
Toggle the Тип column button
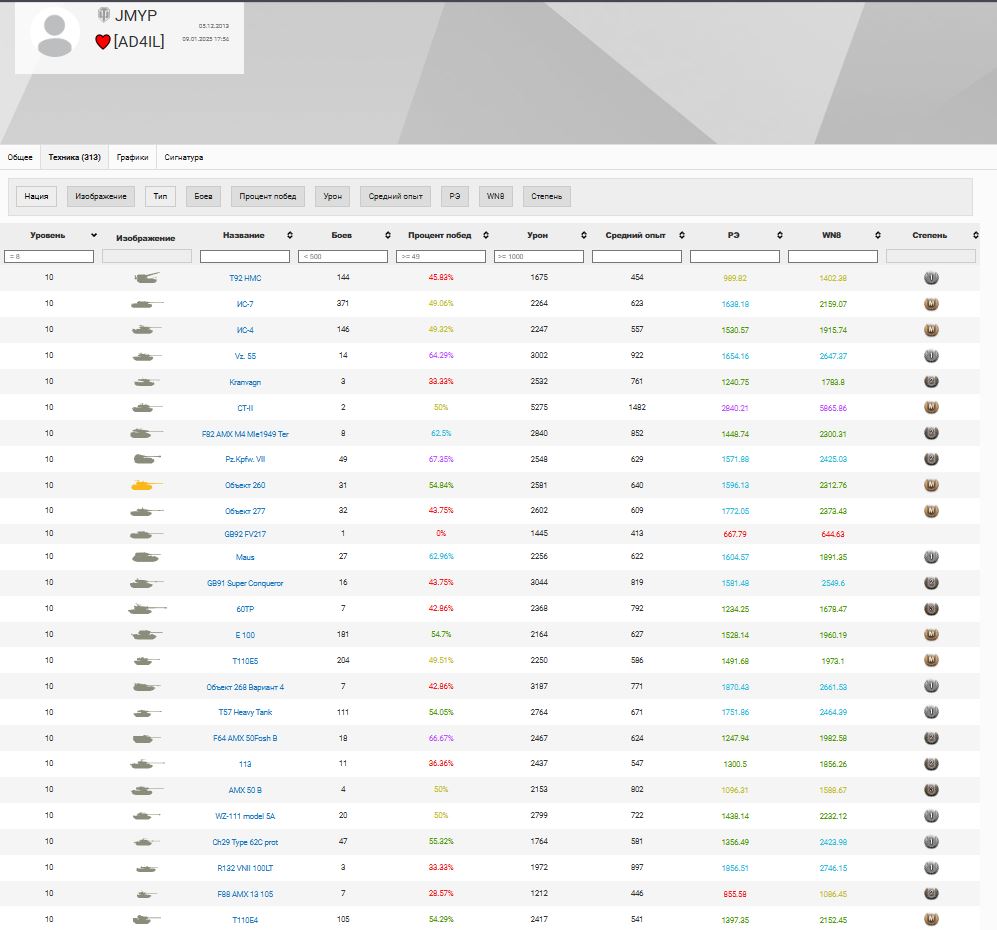point(160,196)
